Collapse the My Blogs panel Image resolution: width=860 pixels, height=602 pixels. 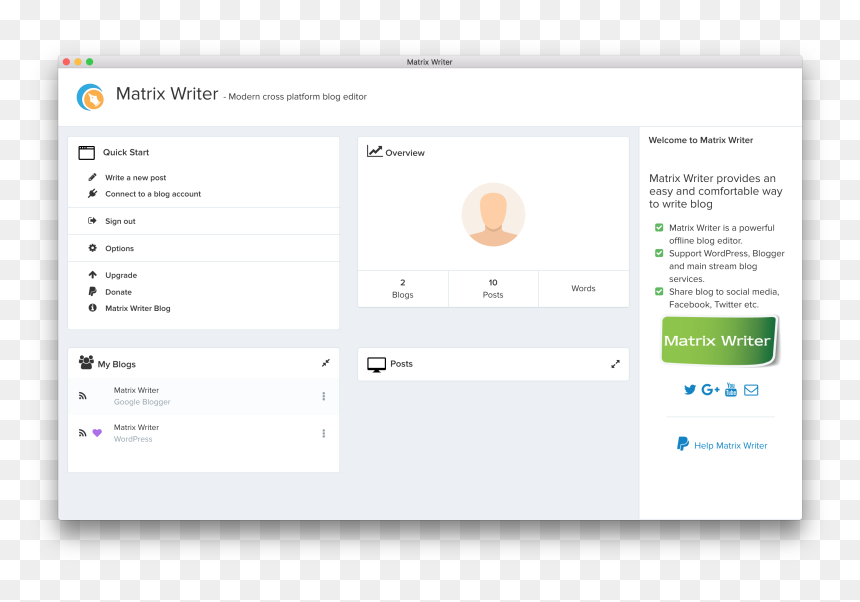(x=326, y=363)
